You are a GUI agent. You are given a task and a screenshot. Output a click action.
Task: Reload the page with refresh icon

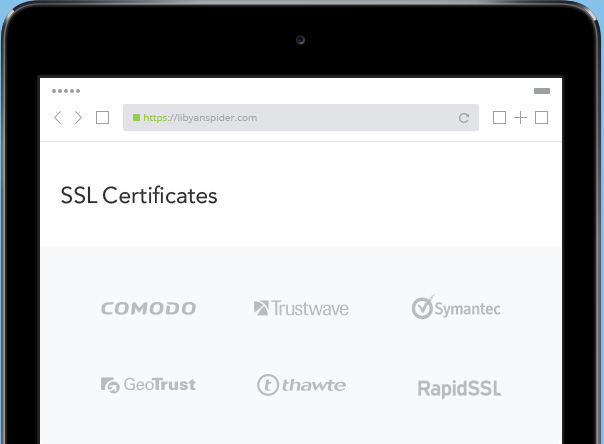(x=464, y=118)
